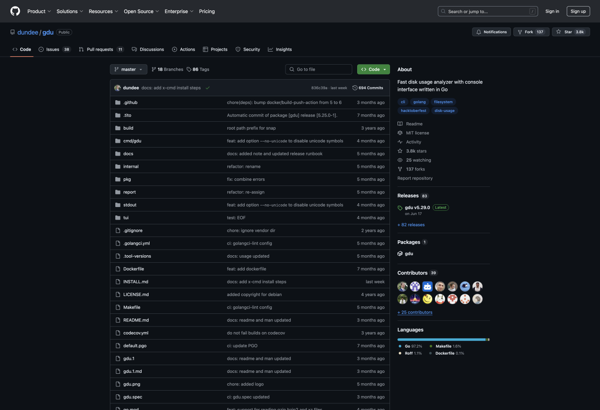600x410 pixels.
Task: Open the Product dropdown menu
Action: click(x=39, y=11)
